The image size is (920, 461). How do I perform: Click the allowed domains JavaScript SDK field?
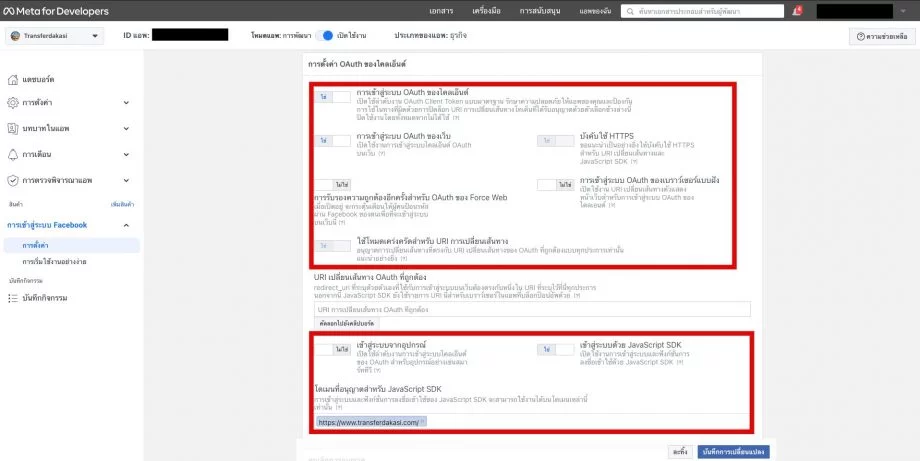tap(532, 422)
